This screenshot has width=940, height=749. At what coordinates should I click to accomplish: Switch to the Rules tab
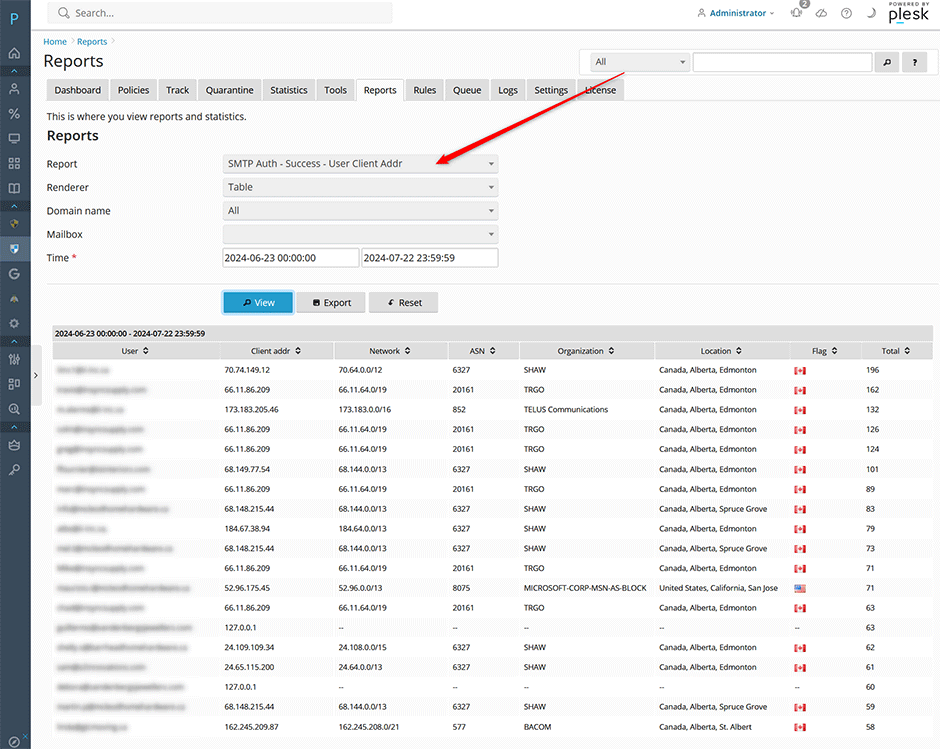pos(424,90)
